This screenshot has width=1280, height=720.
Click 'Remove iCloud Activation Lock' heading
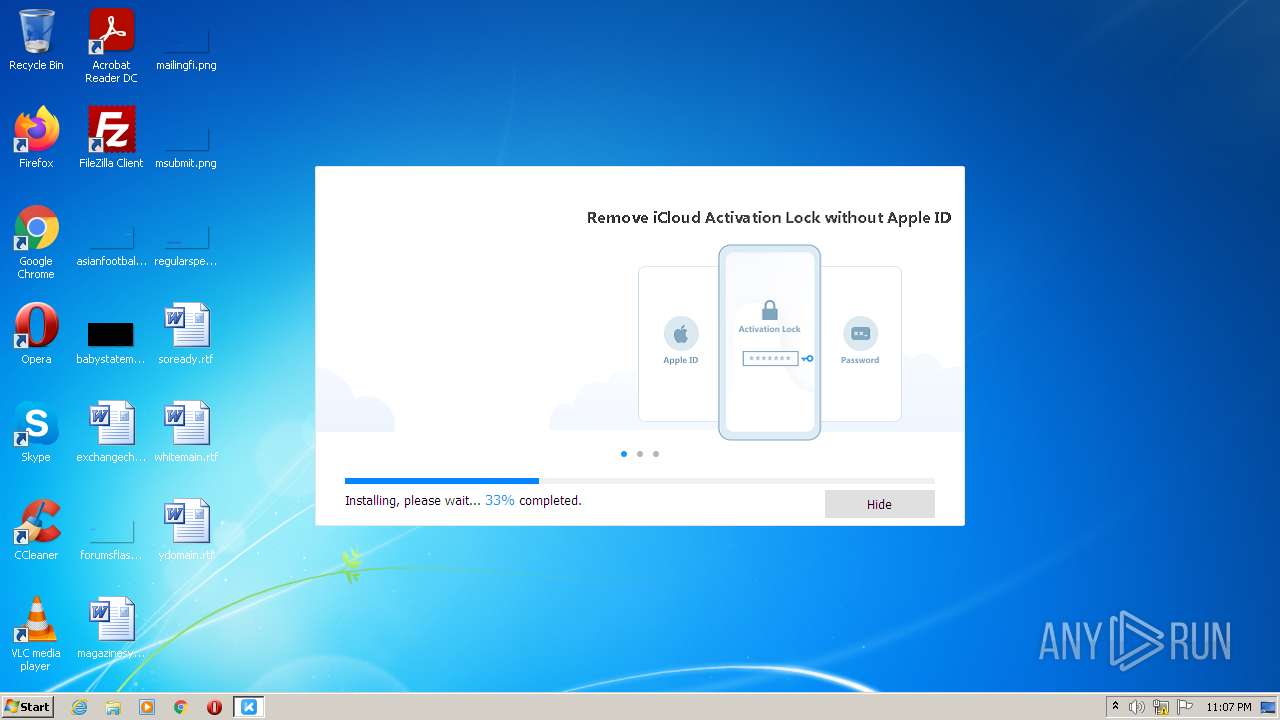coord(769,217)
